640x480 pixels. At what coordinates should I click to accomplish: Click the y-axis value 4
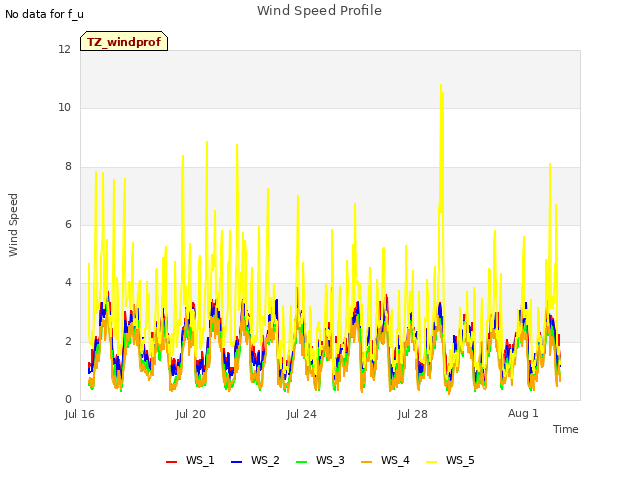coord(68,282)
